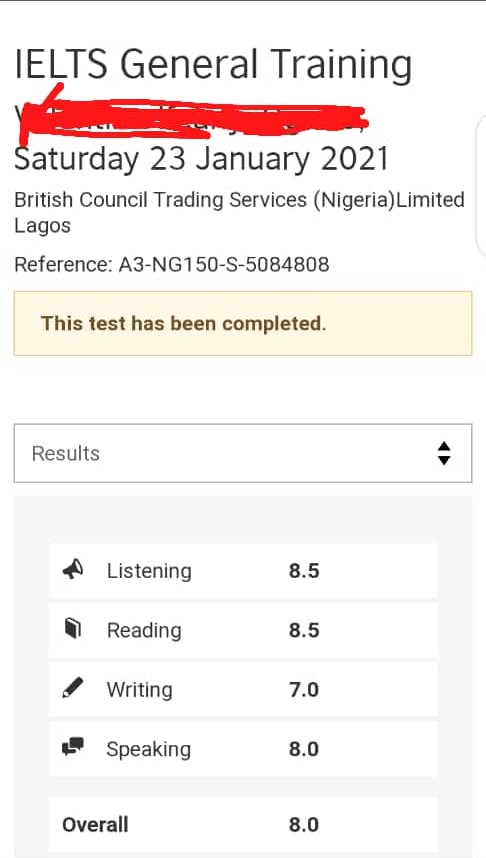Click the Overall band value 8.0
The image size is (486, 858).
304,825
